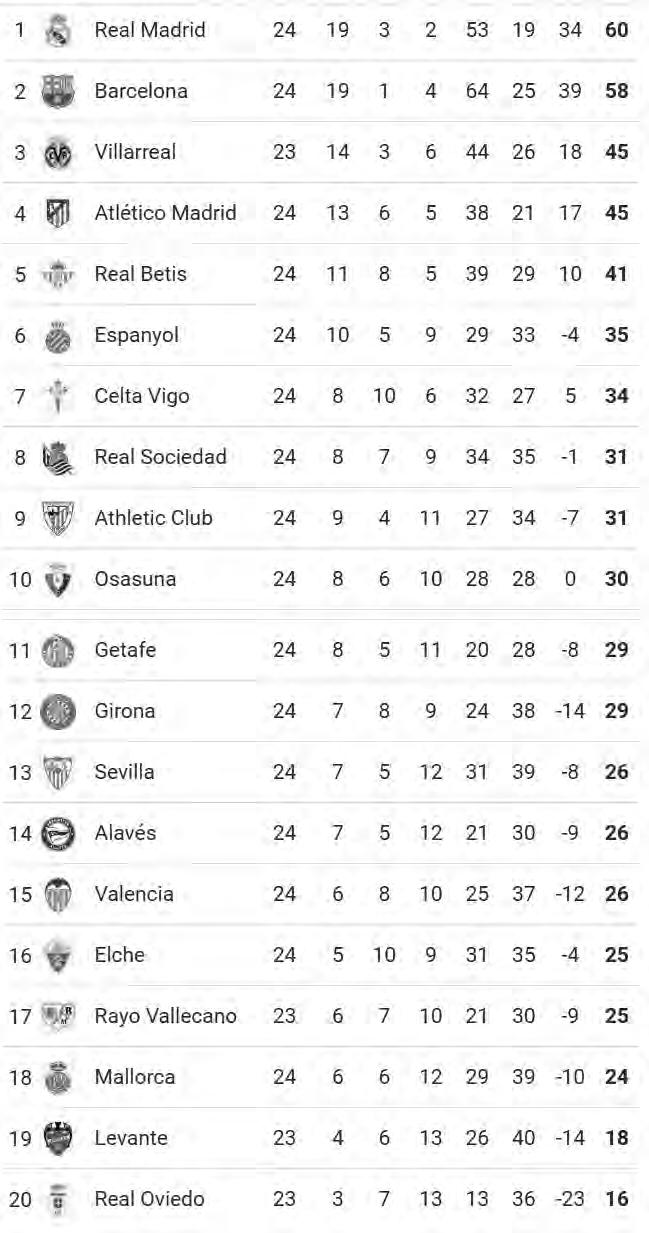The width and height of the screenshot is (649, 1233).
Task: Click the Real Sociedad club crest
Action: coord(57,458)
